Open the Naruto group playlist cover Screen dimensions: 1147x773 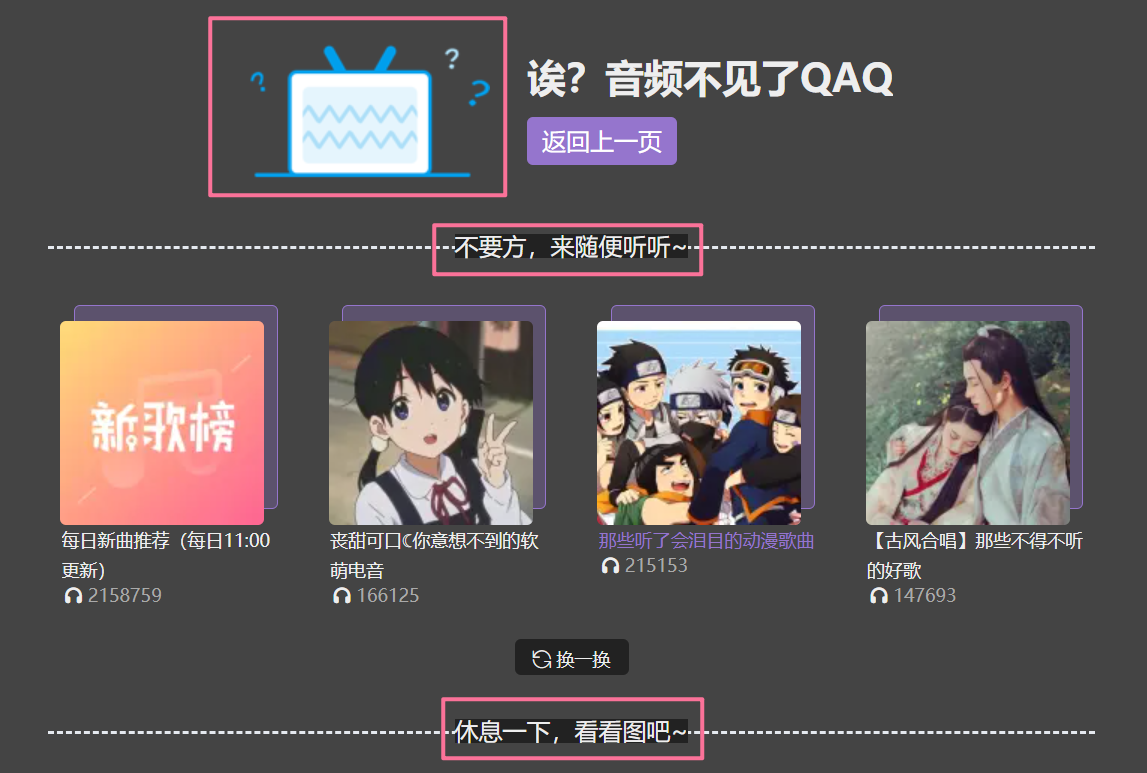(x=699, y=423)
